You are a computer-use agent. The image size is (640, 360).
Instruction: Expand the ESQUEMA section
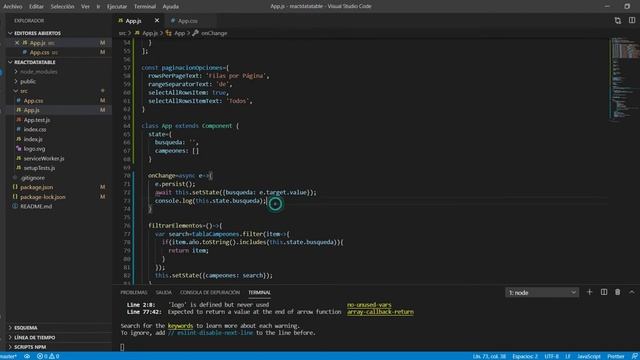pyautogui.click(x=26, y=328)
